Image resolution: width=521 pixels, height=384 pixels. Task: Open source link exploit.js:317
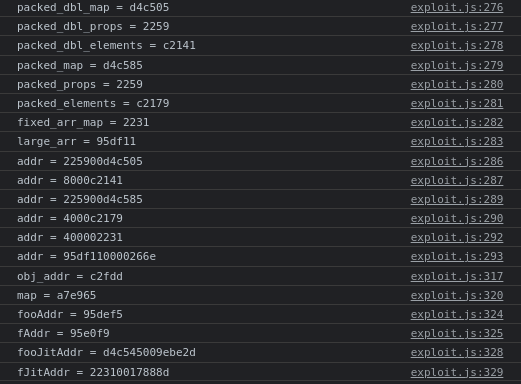(457, 277)
